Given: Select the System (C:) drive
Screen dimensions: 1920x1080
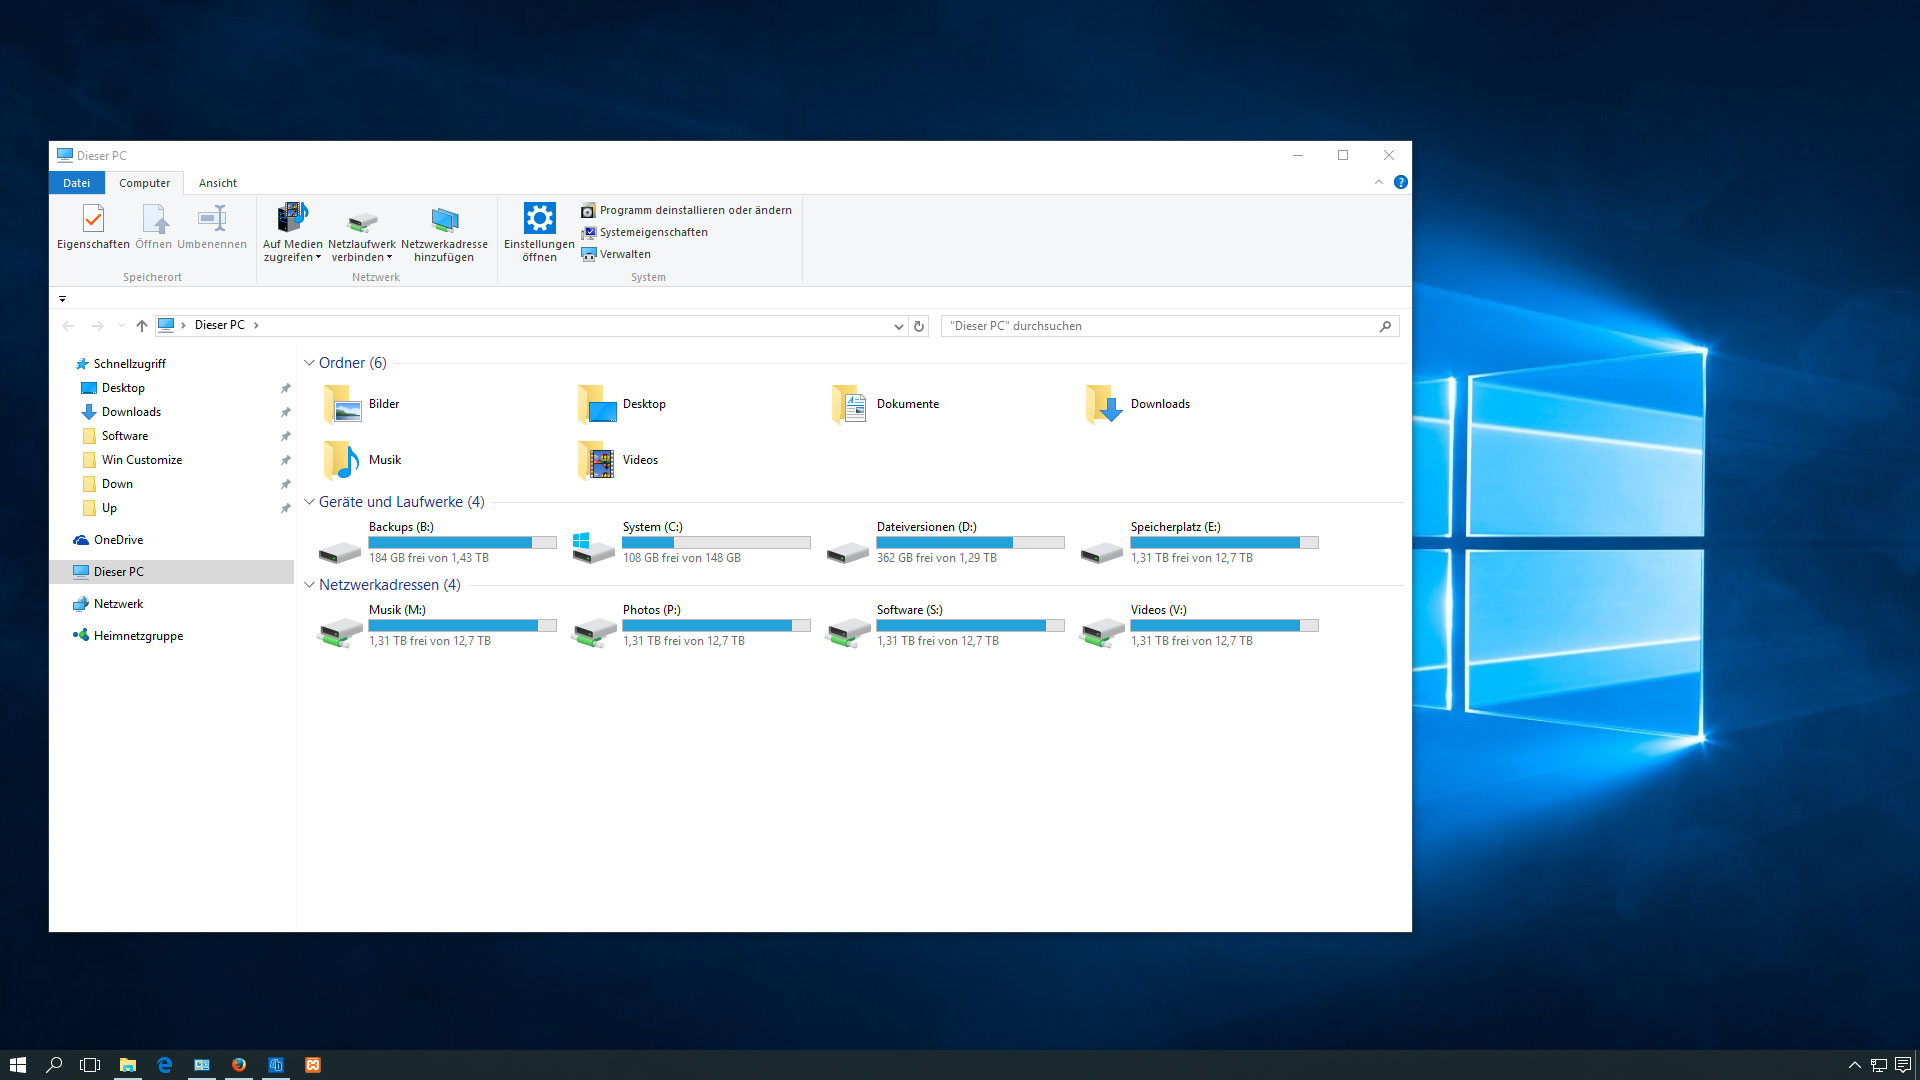Looking at the screenshot, I should pyautogui.click(x=691, y=542).
